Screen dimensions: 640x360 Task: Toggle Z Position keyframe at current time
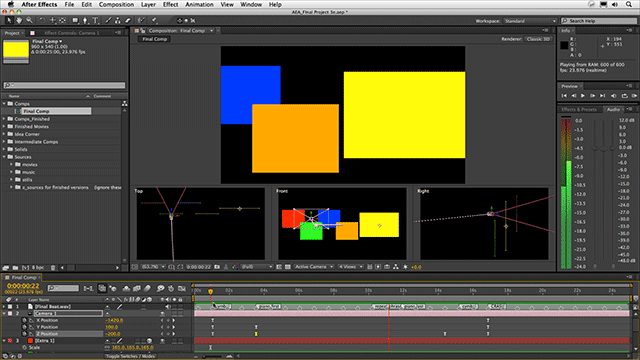coord(168,334)
